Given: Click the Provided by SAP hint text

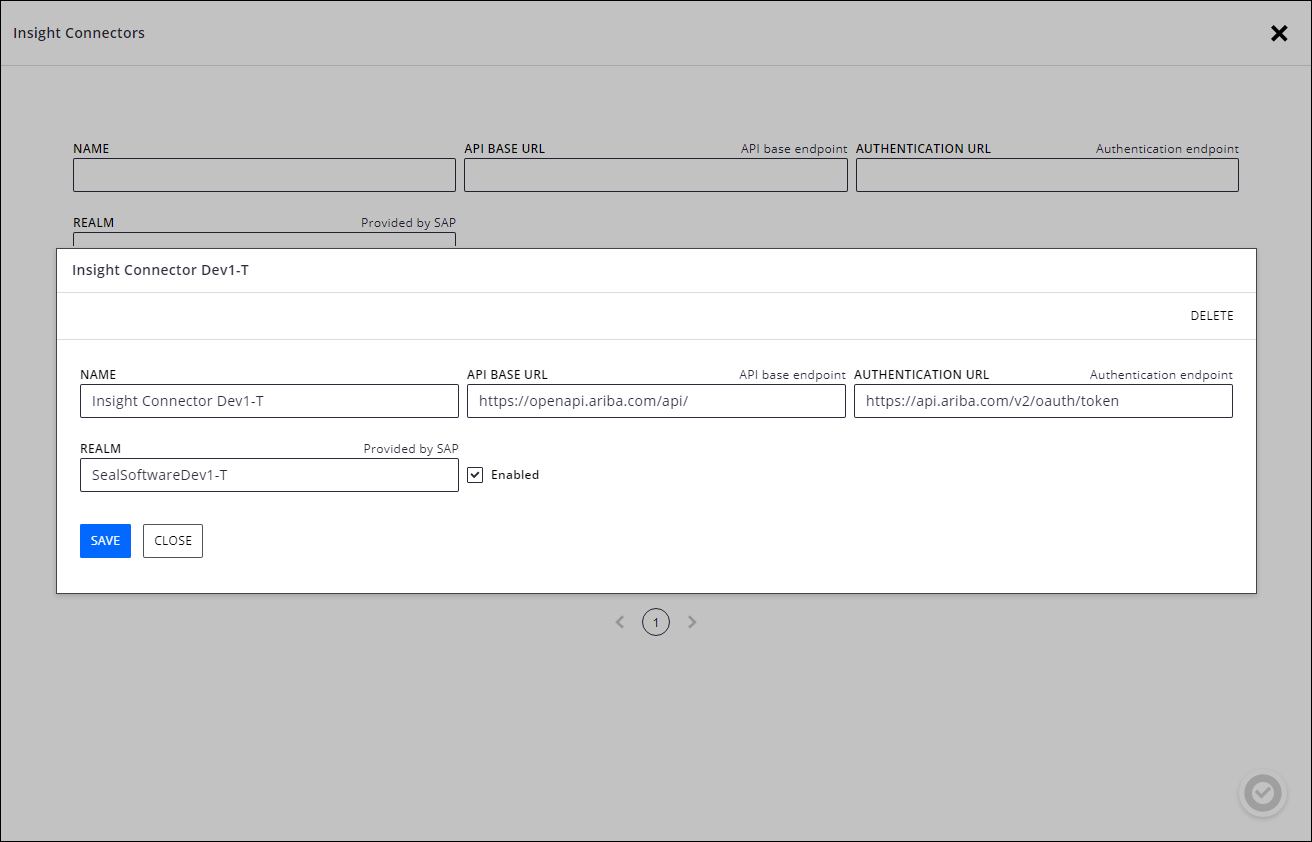Looking at the screenshot, I should 411,448.
